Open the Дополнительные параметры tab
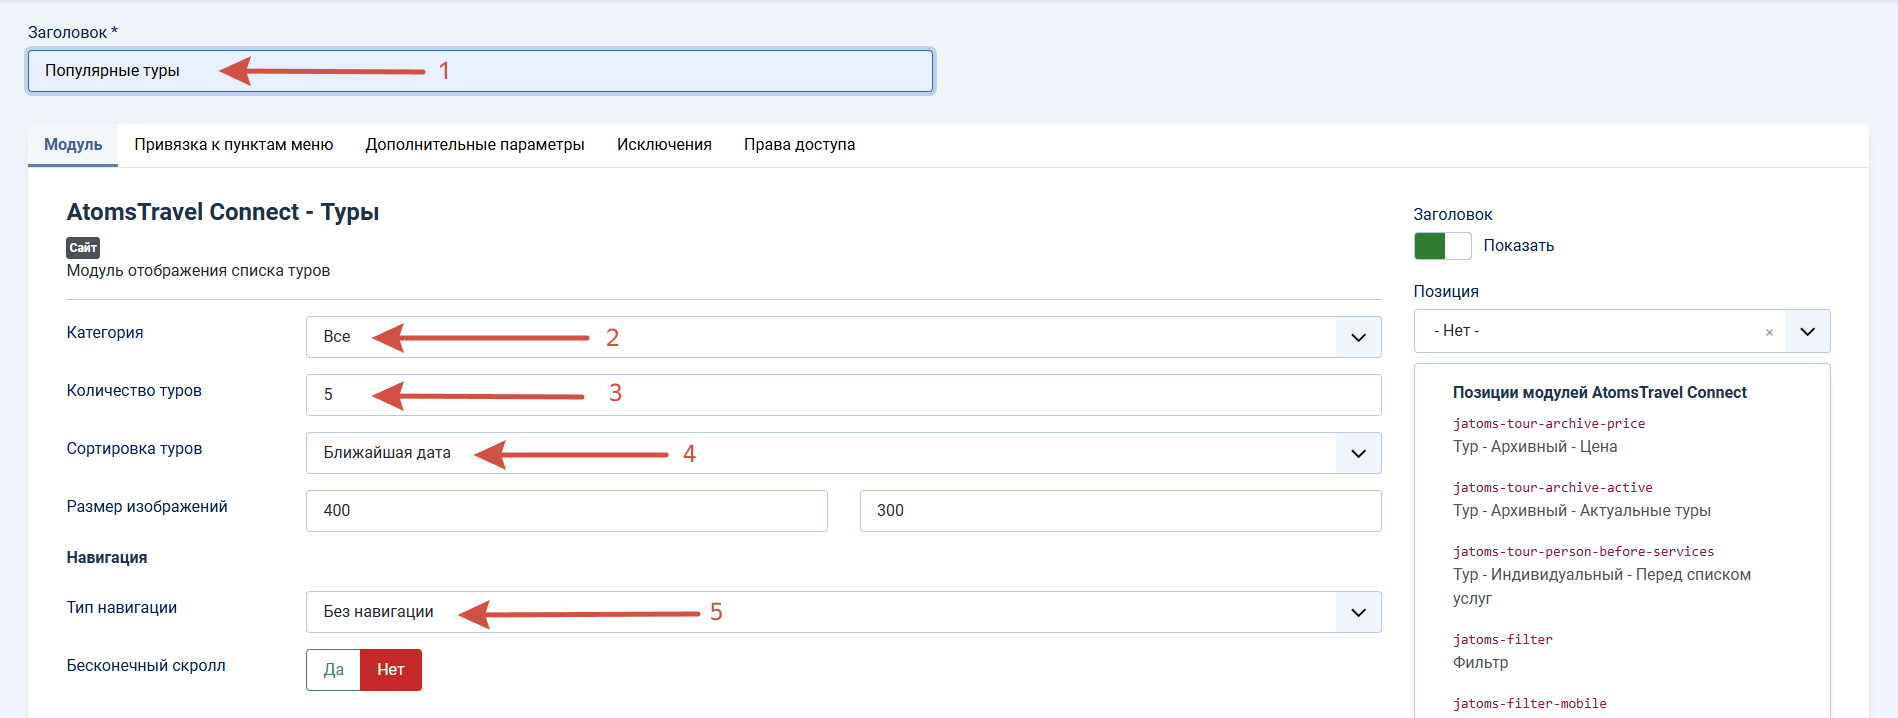This screenshot has height=718, width=1898. [x=475, y=145]
